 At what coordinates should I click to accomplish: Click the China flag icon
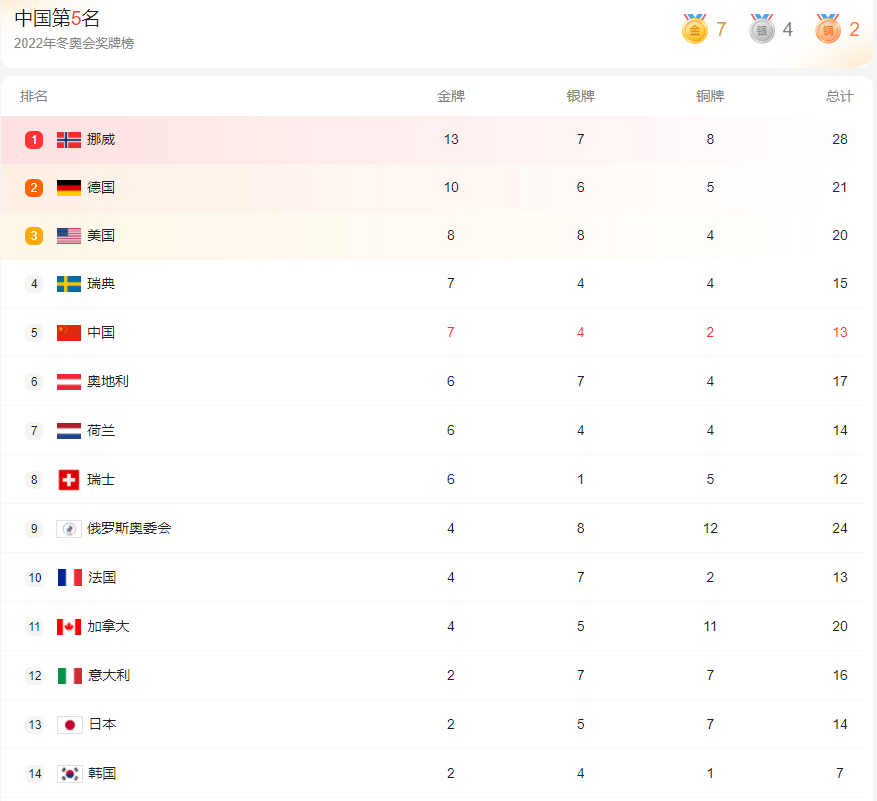(69, 332)
